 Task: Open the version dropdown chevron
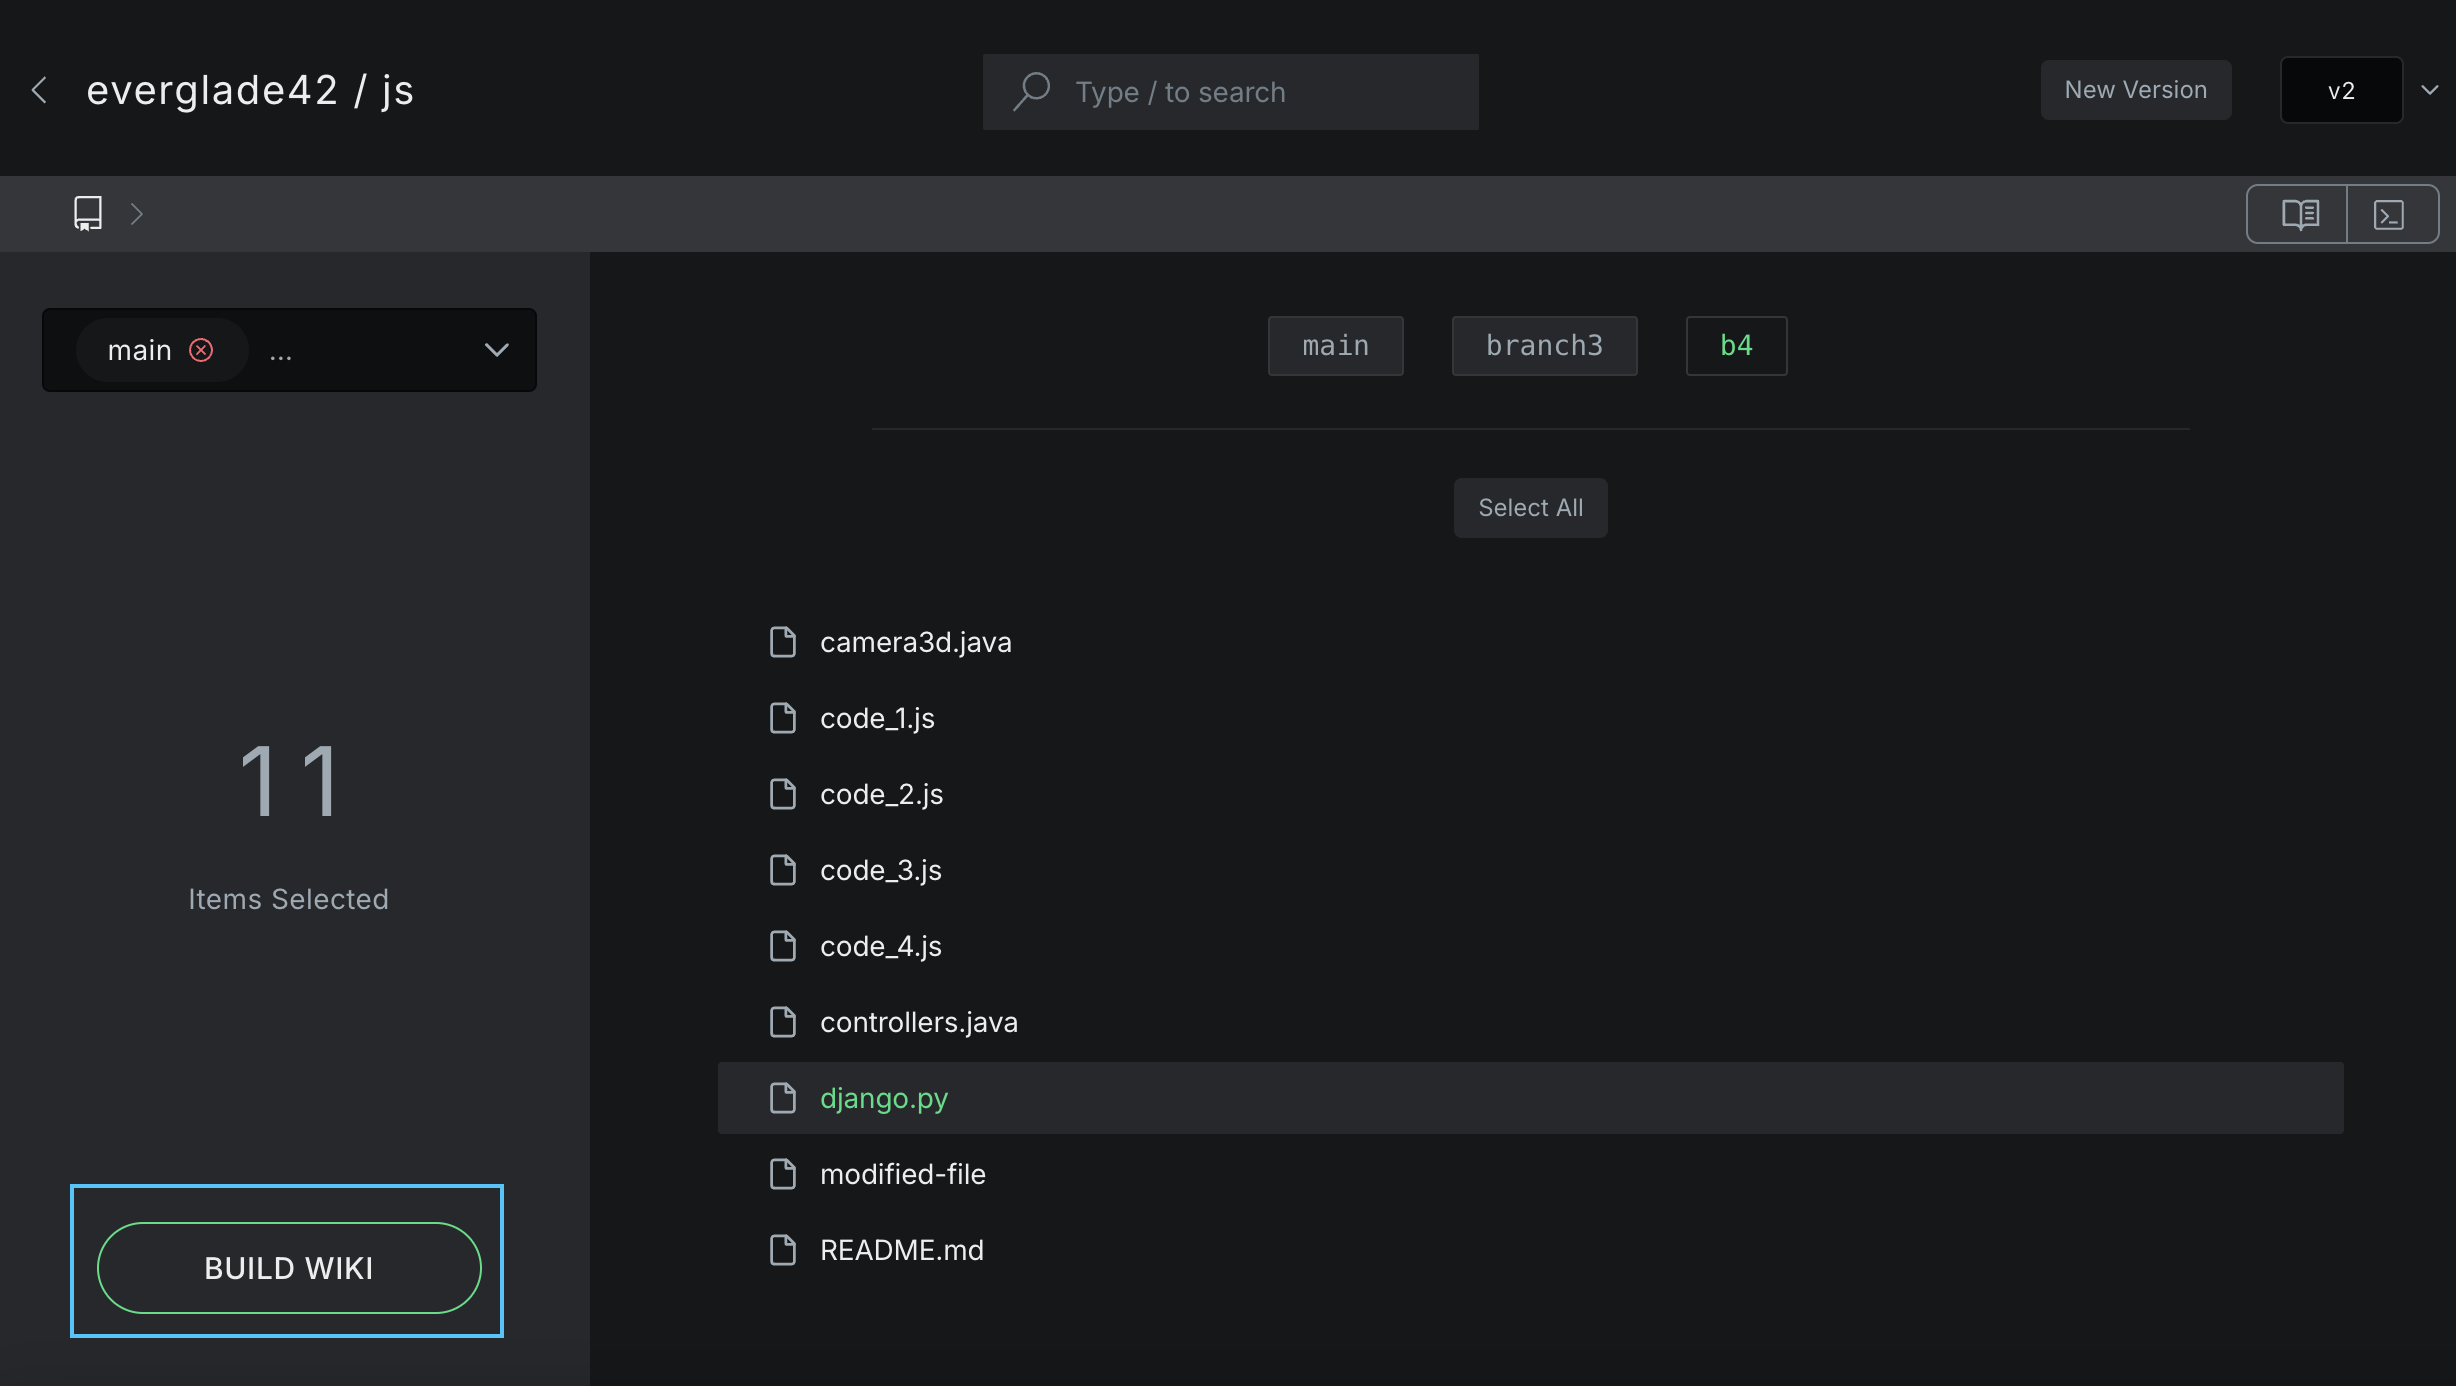(x=2429, y=90)
